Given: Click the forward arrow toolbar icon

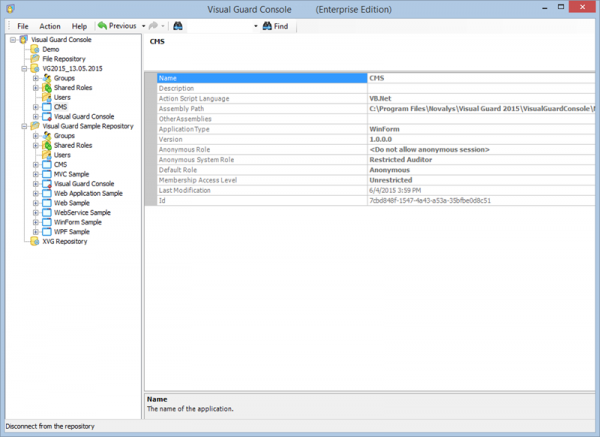Looking at the screenshot, I should click(153, 26).
